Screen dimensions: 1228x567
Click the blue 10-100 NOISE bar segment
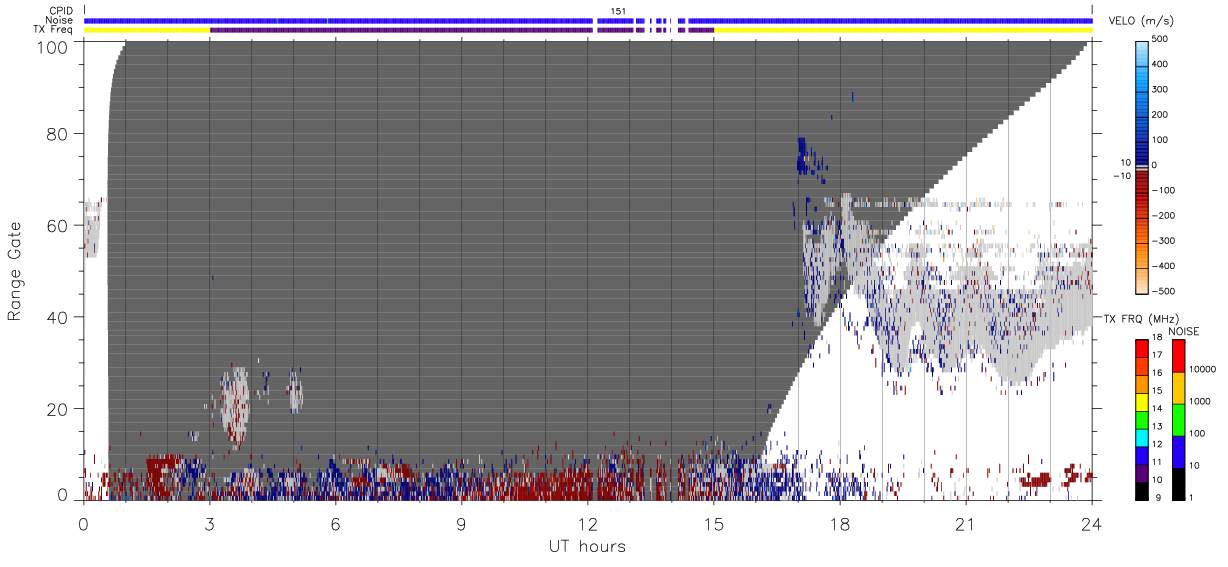pos(1178,452)
